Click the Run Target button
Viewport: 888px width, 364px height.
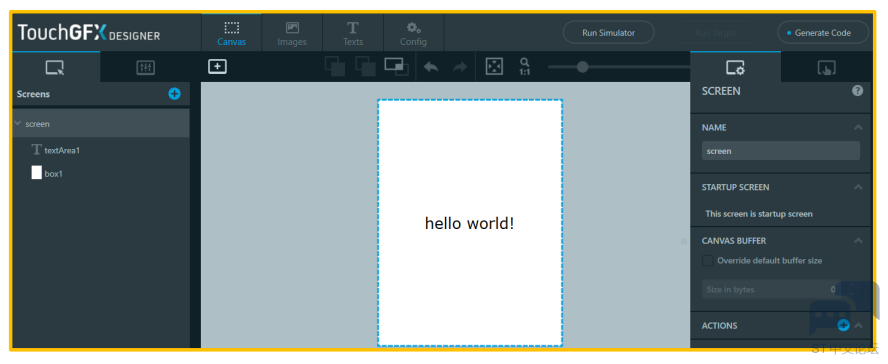716,33
